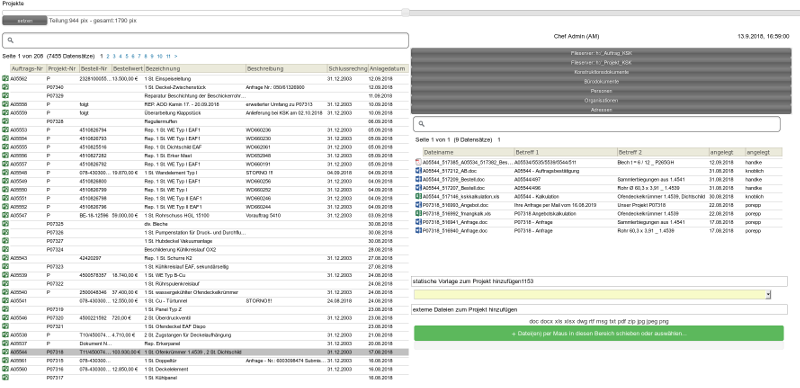800x388 pixels.
Task: Select the row '1 St. Deckel-Zwischenstück'
Action: tap(205, 87)
